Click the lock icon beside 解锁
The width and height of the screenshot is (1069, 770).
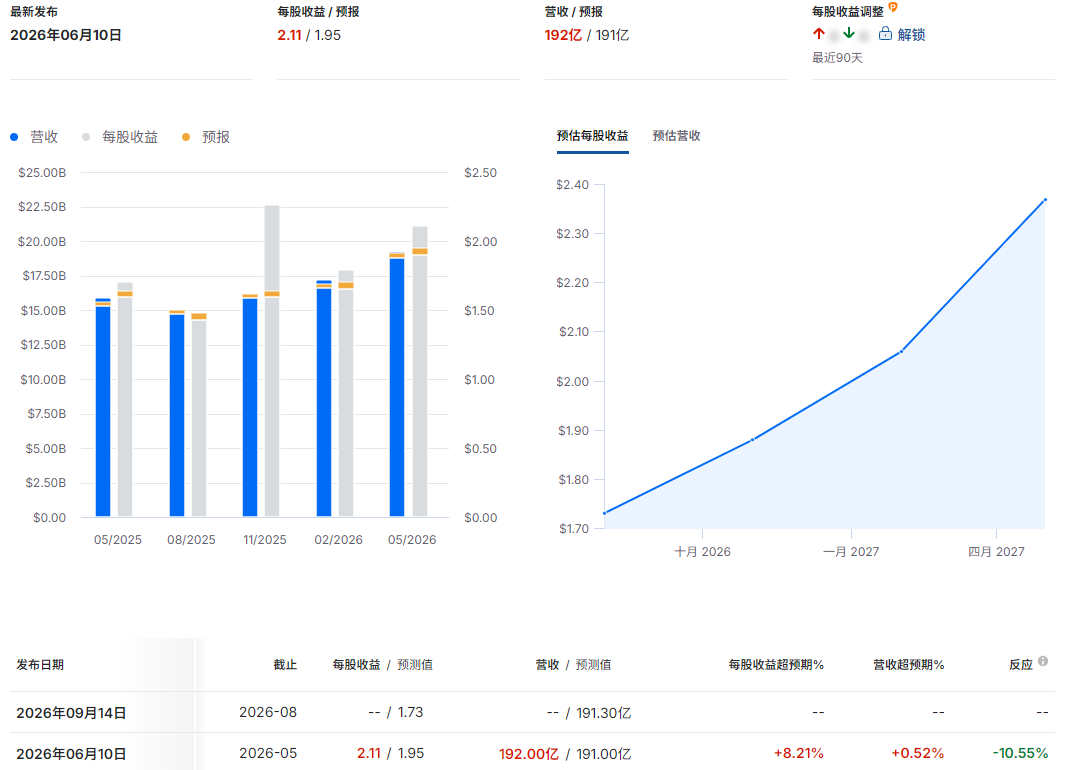coord(885,33)
